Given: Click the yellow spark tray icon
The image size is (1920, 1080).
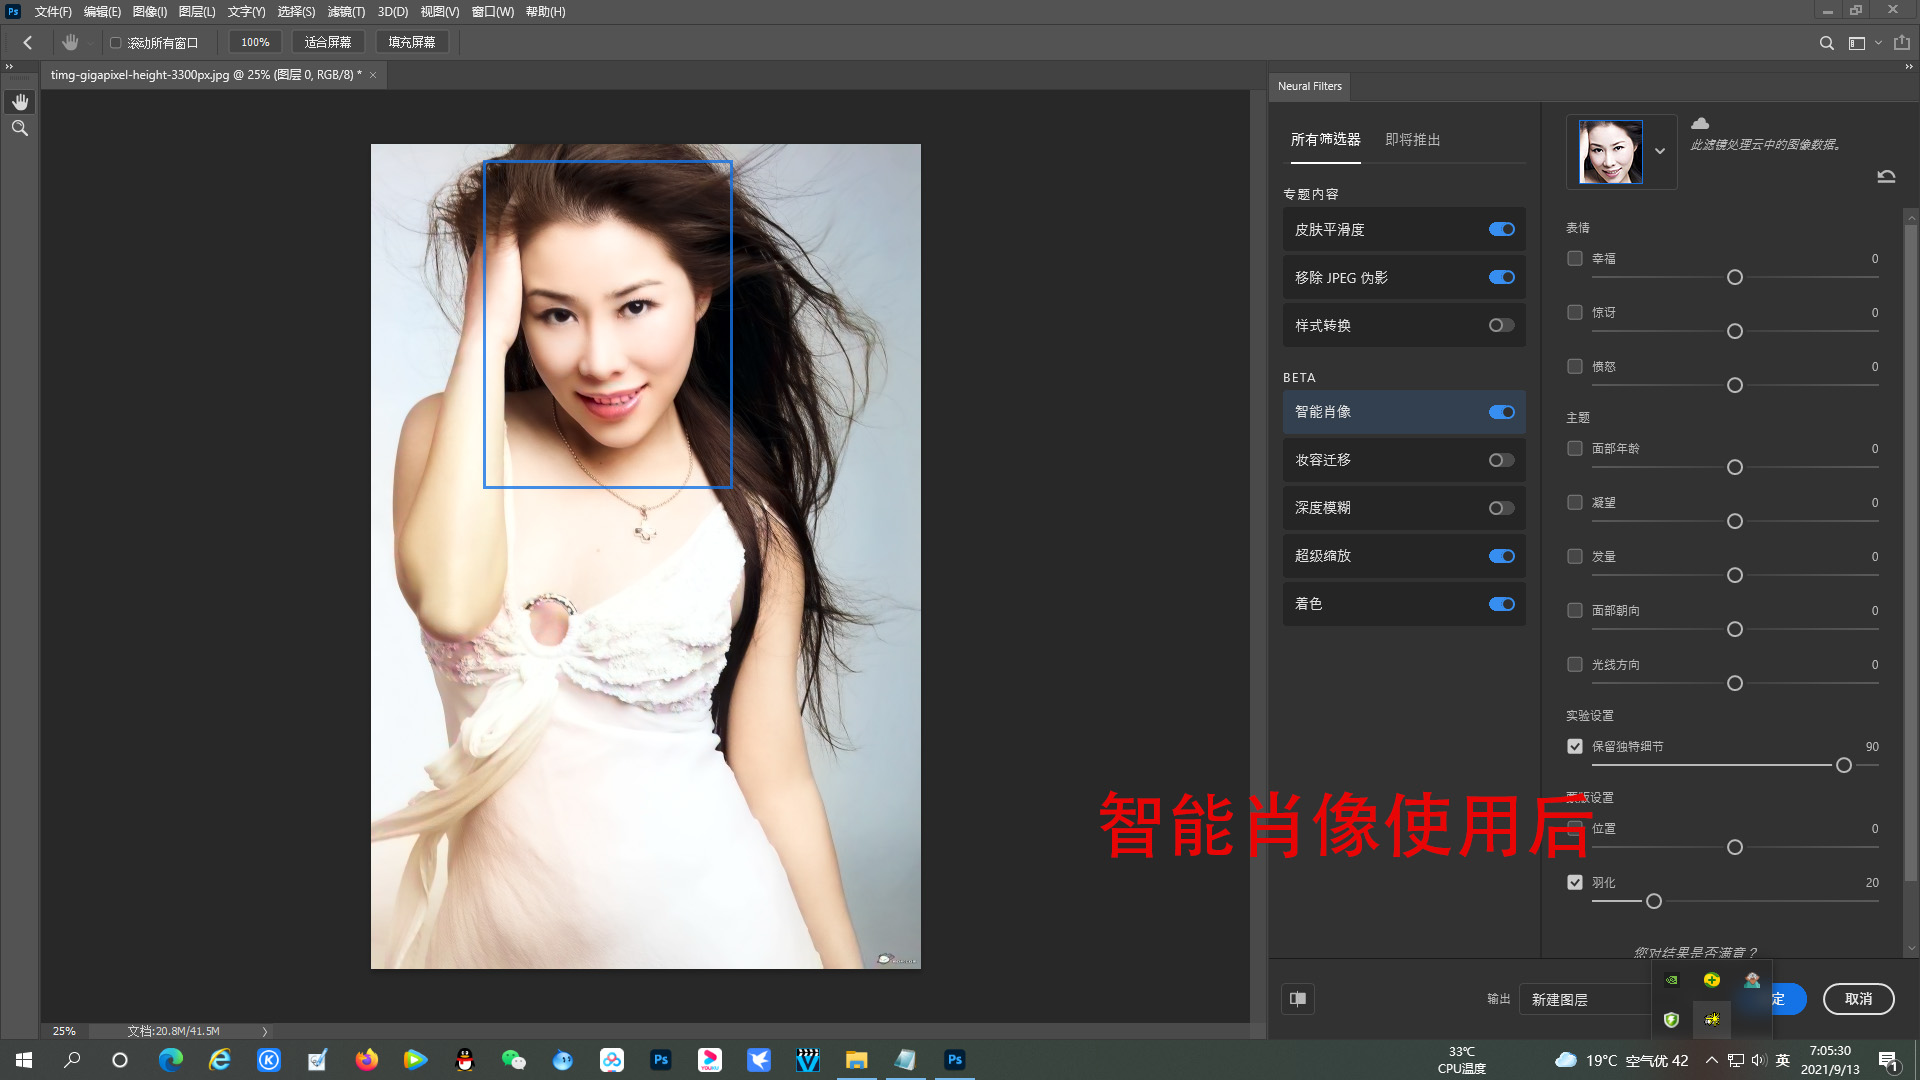Looking at the screenshot, I should (x=1712, y=1019).
